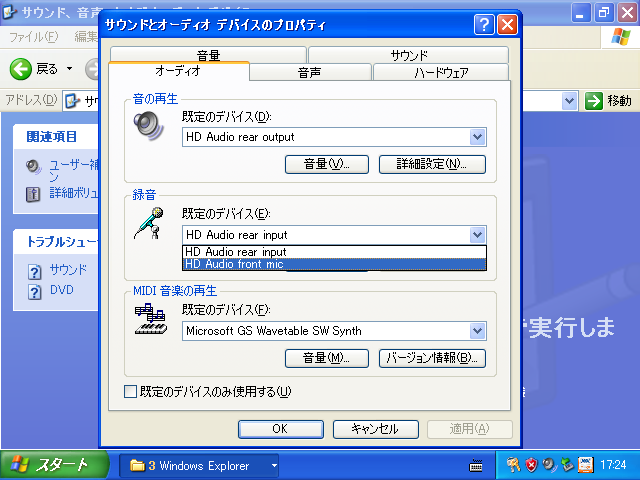Click the キャンセル button
640x480 pixels.
tap(376, 429)
